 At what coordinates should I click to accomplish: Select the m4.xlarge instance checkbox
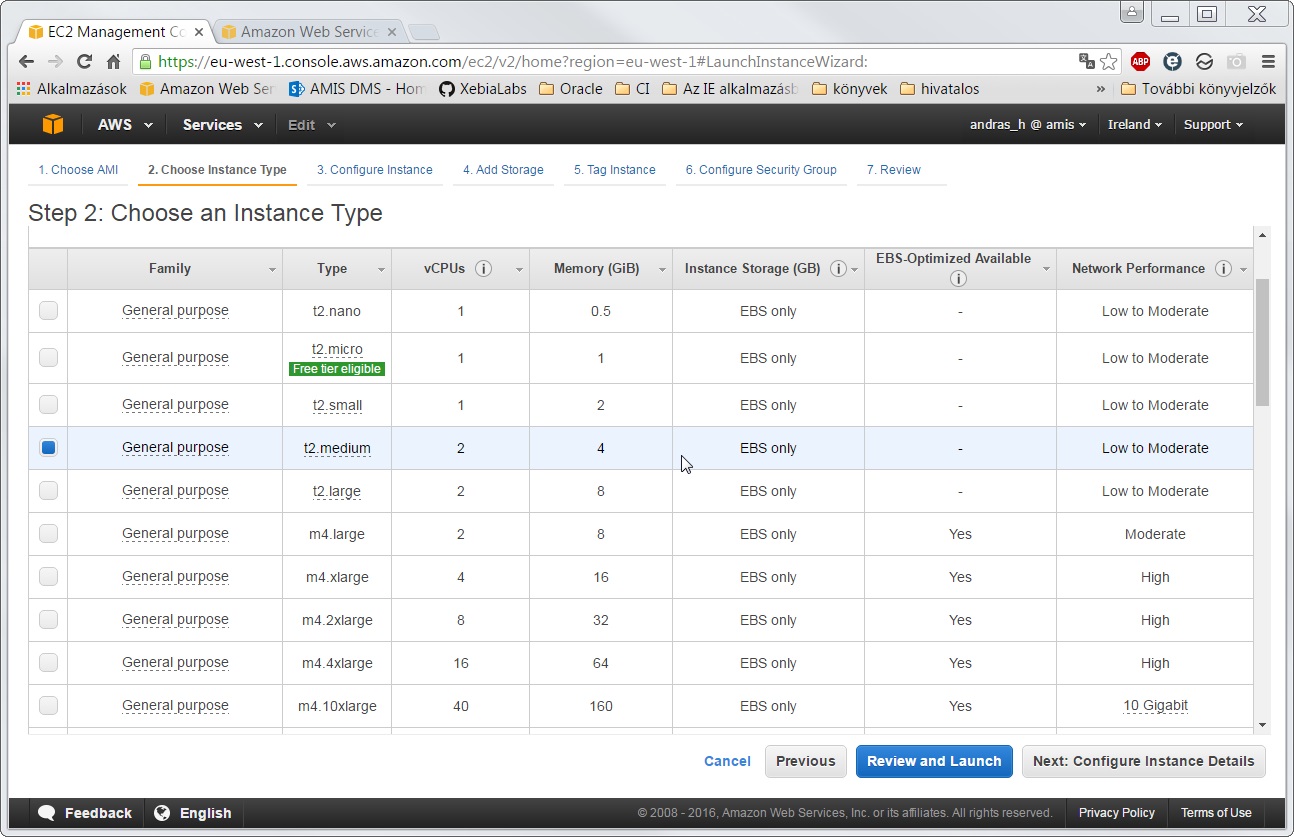tap(48, 577)
